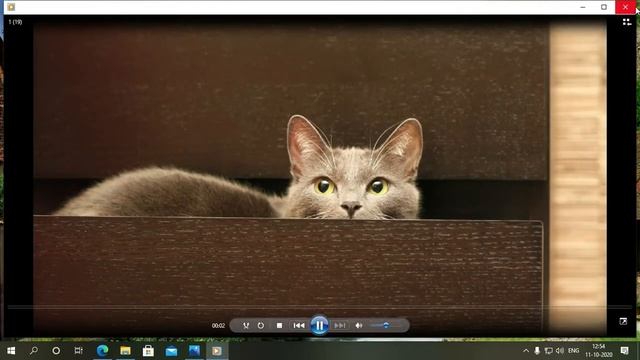Open the fullscreen view icon

[623, 322]
